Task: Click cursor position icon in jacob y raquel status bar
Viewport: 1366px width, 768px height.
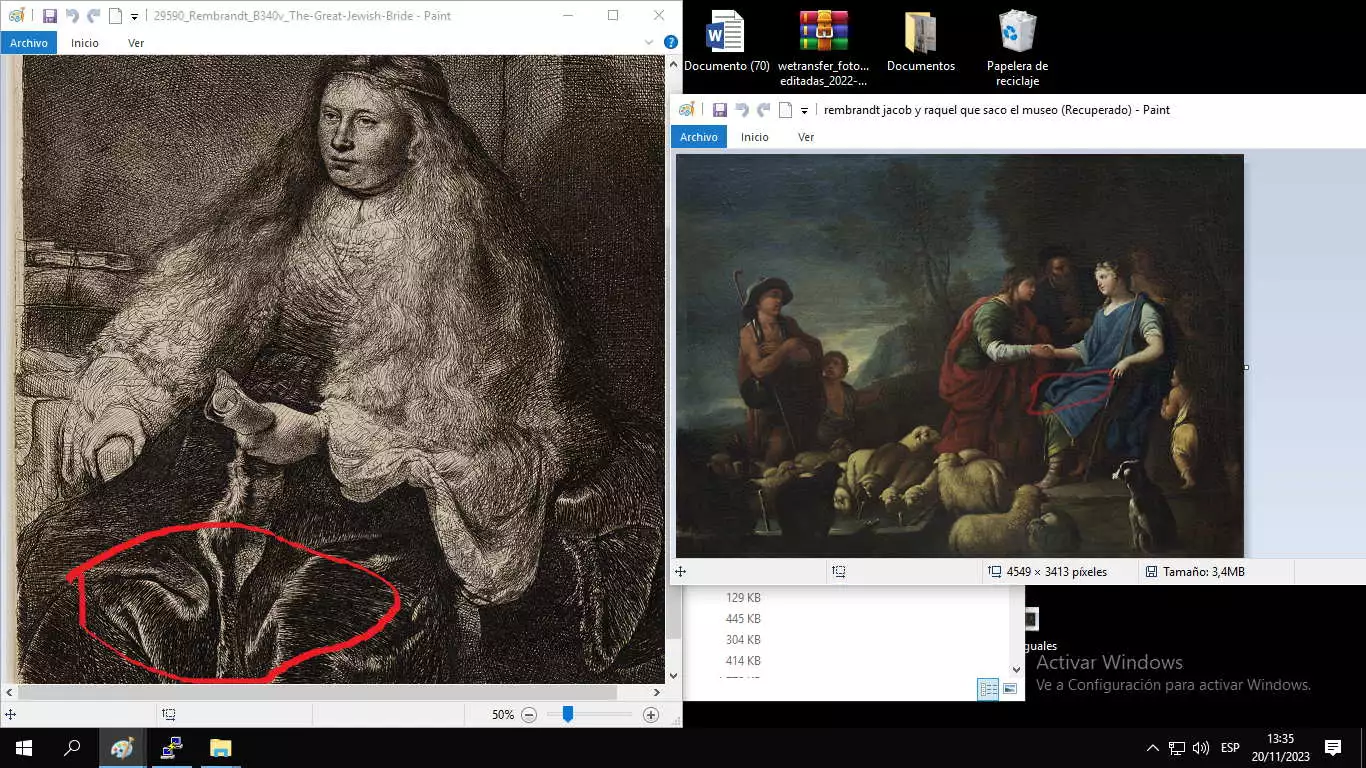Action: (680, 572)
